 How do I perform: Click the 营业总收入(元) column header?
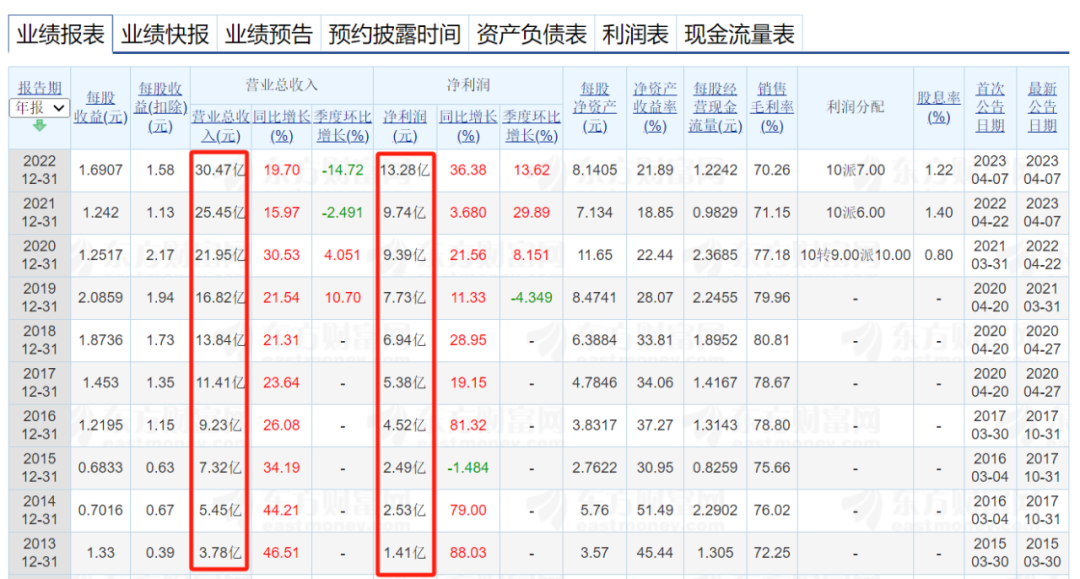pyautogui.click(x=216, y=126)
